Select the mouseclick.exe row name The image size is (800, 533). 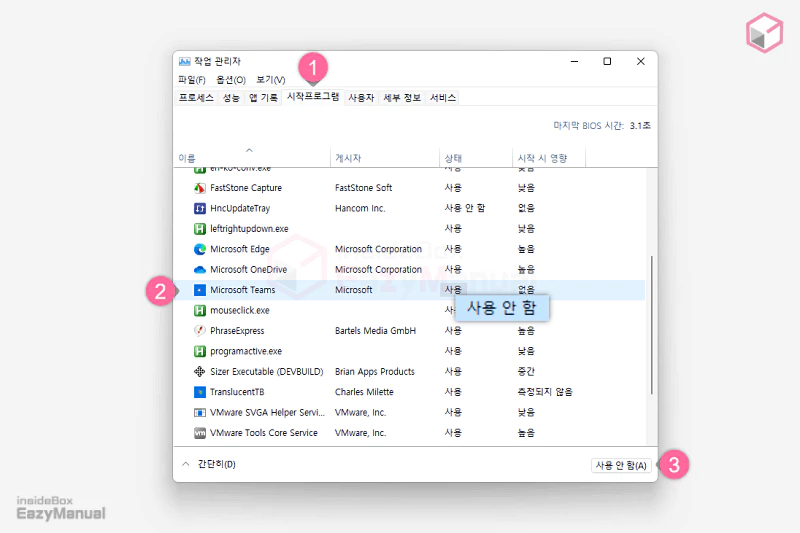point(240,311)
